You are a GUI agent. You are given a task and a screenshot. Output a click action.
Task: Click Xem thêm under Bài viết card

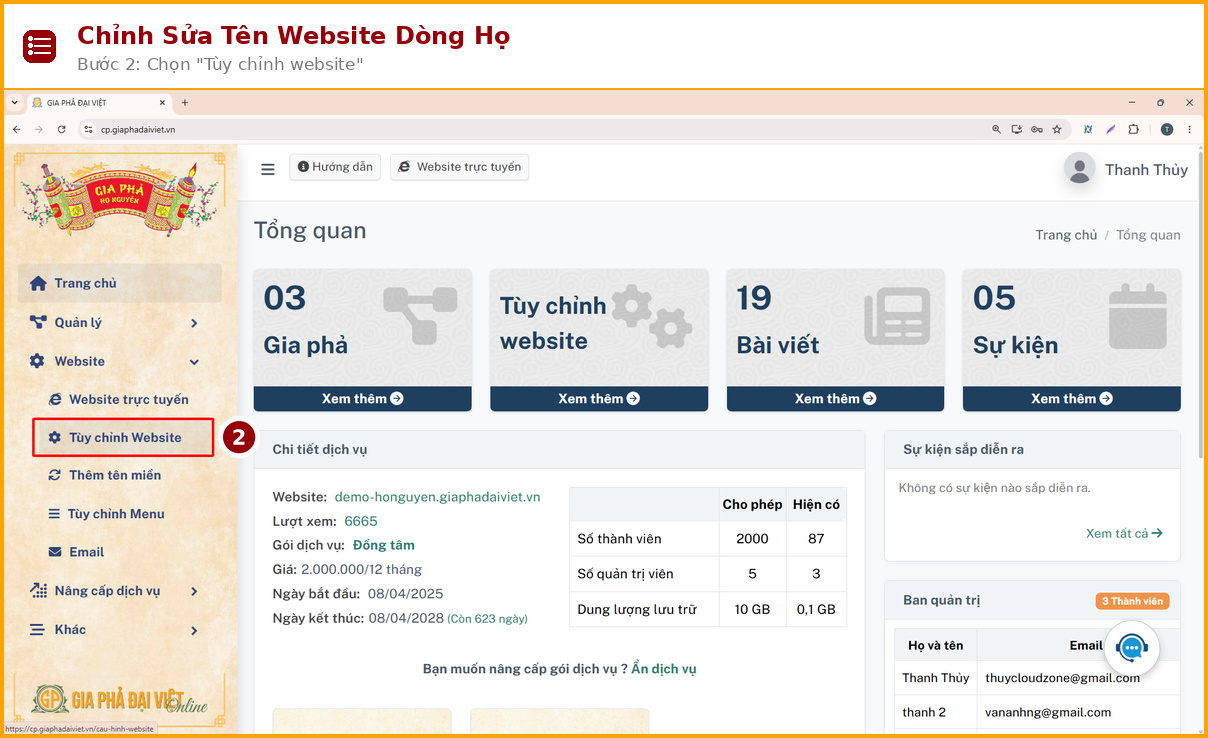click(835, 398)
